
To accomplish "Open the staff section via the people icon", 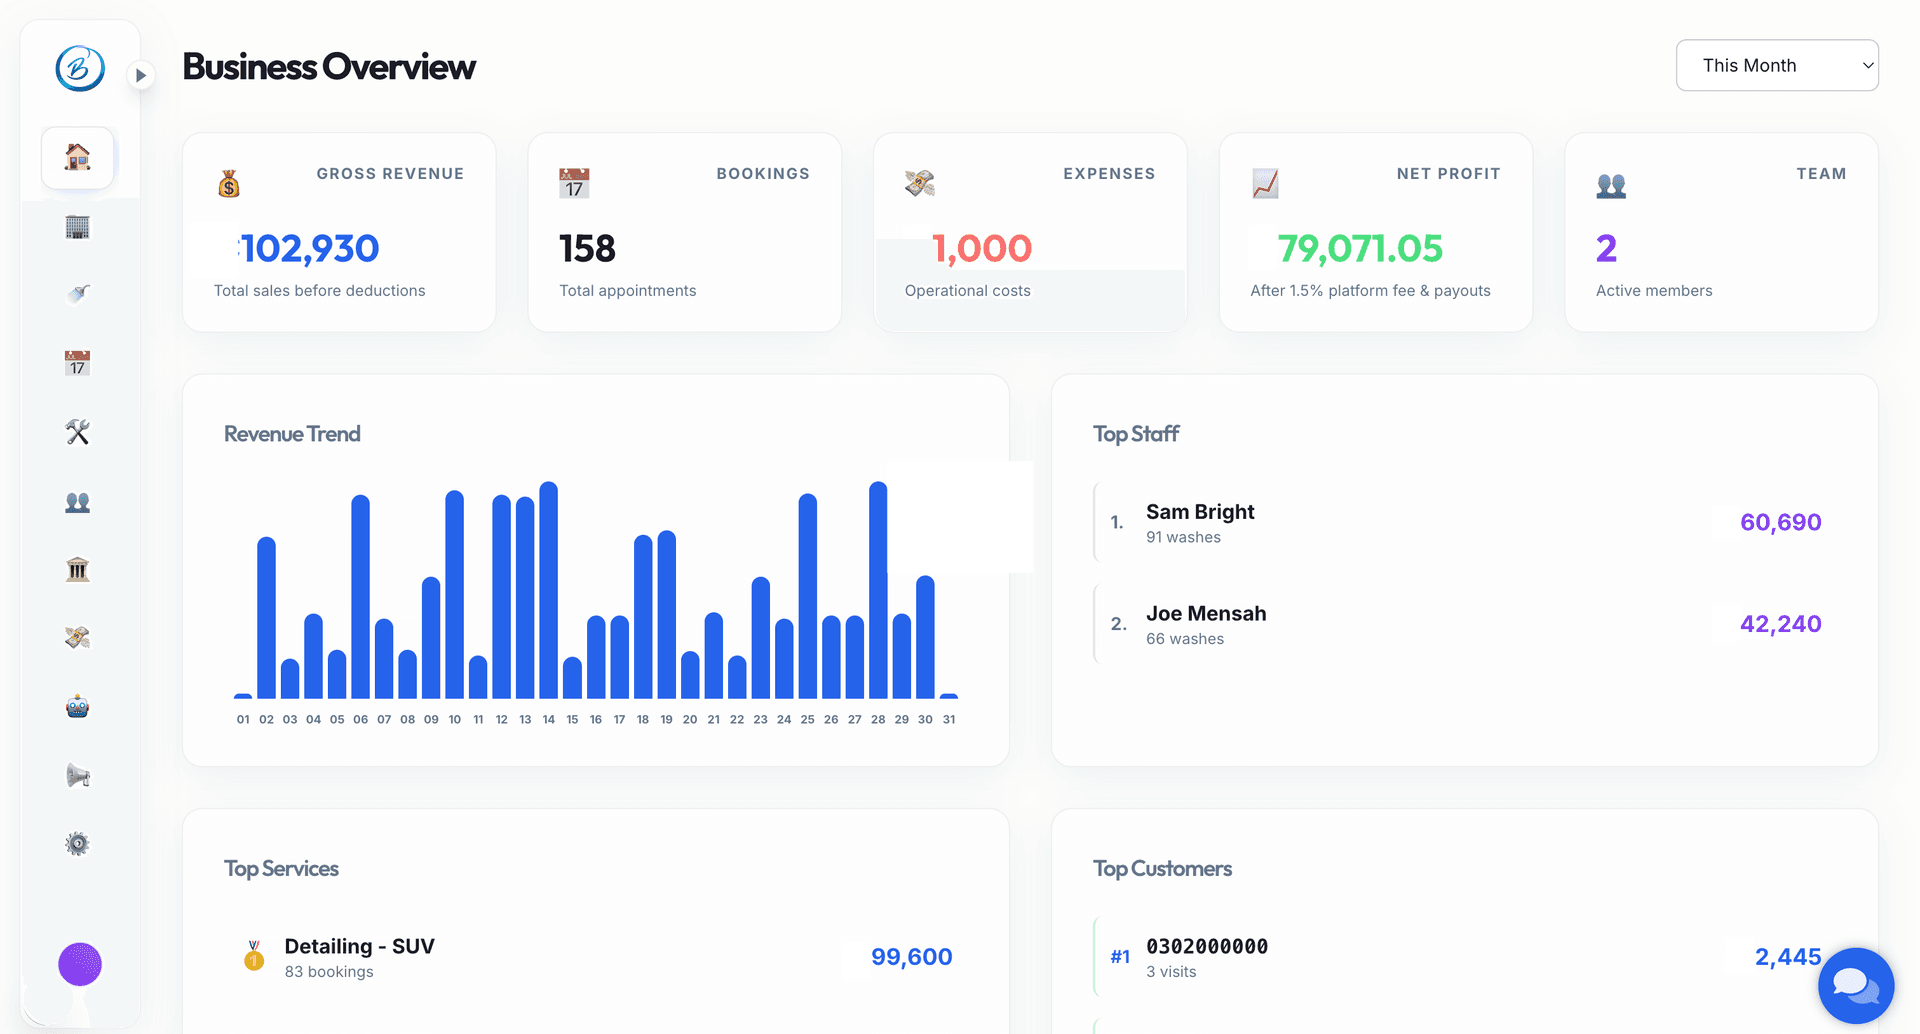I will (x=77, y=503).
